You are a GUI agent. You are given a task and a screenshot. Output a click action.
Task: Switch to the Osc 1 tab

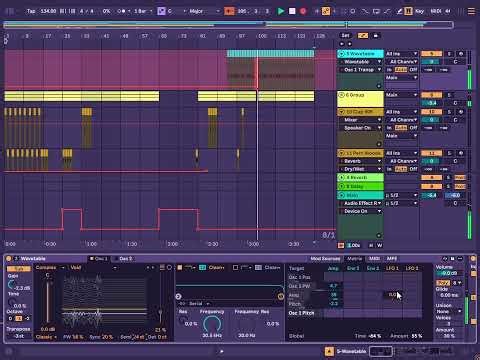pos(99,258)
